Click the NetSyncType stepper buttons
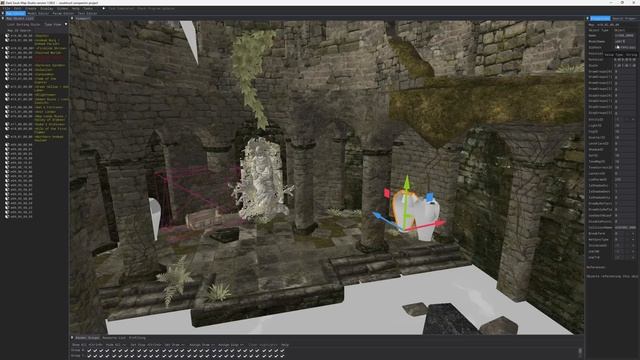 click(631, 240)
